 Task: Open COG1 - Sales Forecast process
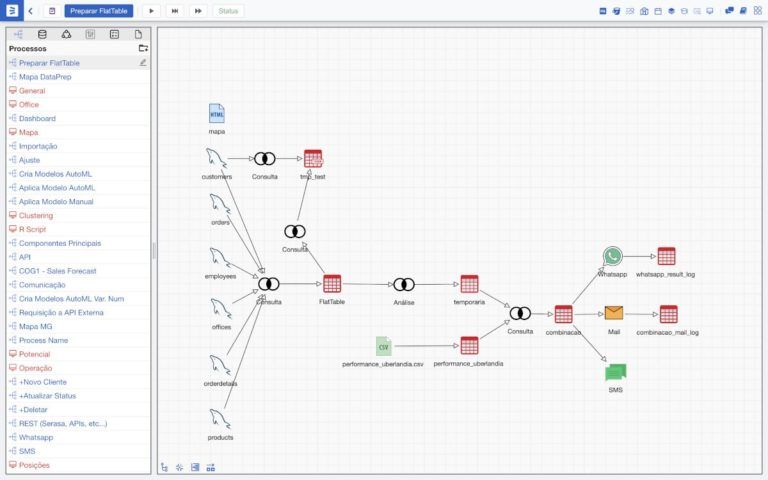pyautogui.click(x=57, y=270)
